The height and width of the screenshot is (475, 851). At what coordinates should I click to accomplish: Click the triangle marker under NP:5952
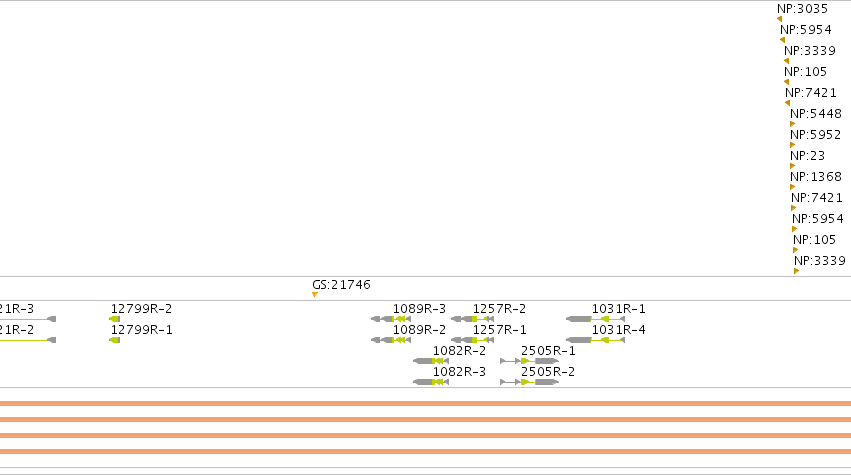pos(792,145)
